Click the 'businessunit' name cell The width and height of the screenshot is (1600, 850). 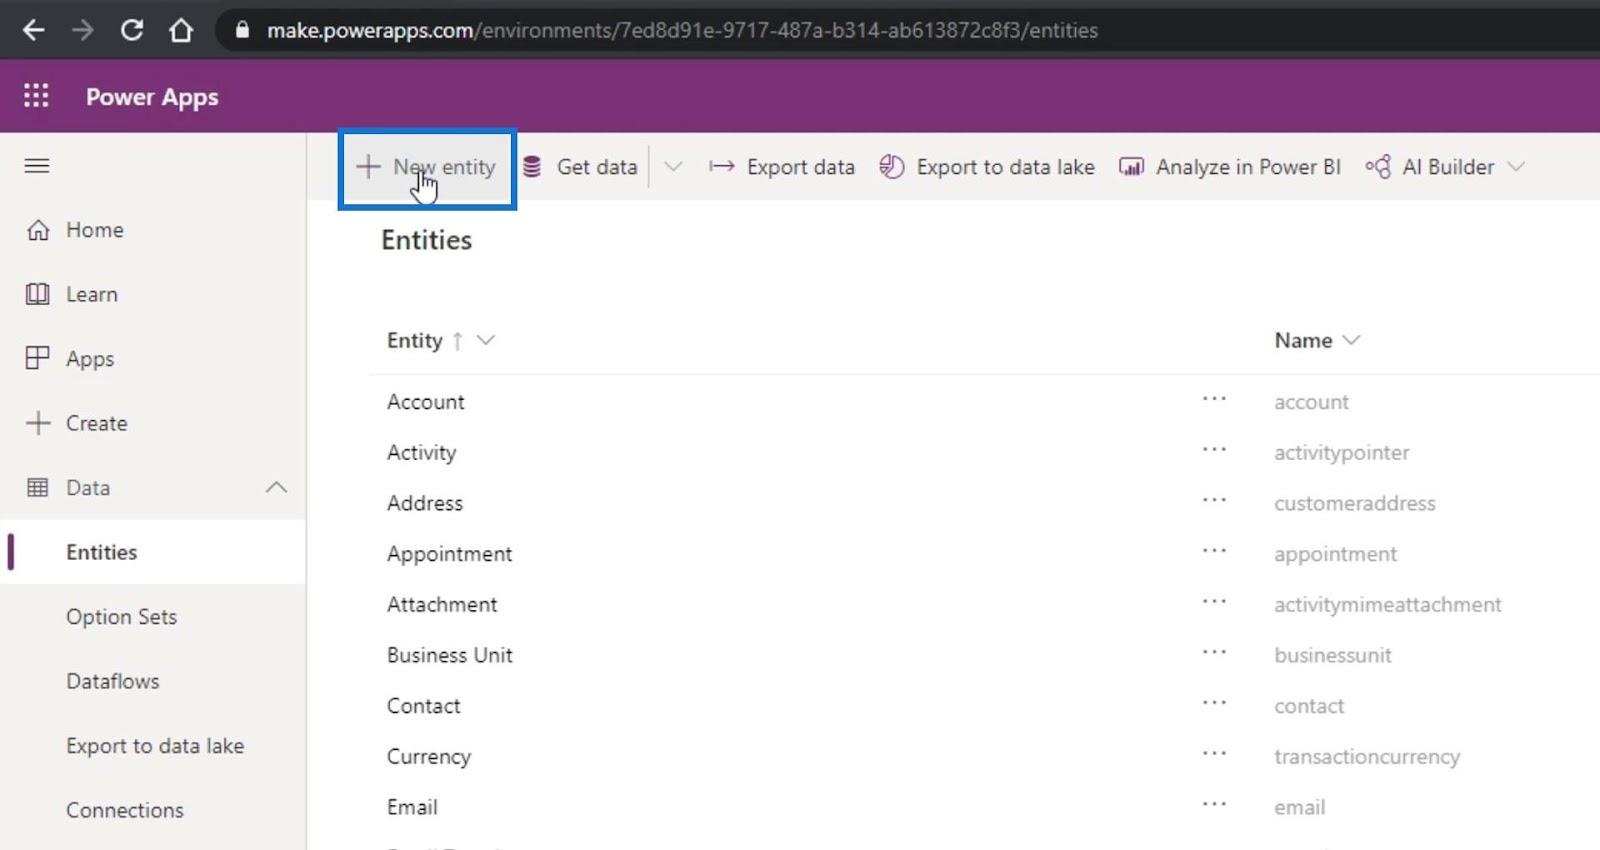[x=1333, y=655]
